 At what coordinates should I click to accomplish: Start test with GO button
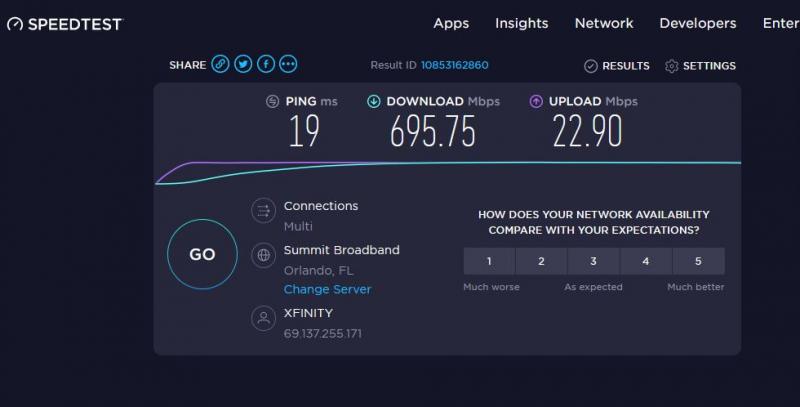coord(203,254)
